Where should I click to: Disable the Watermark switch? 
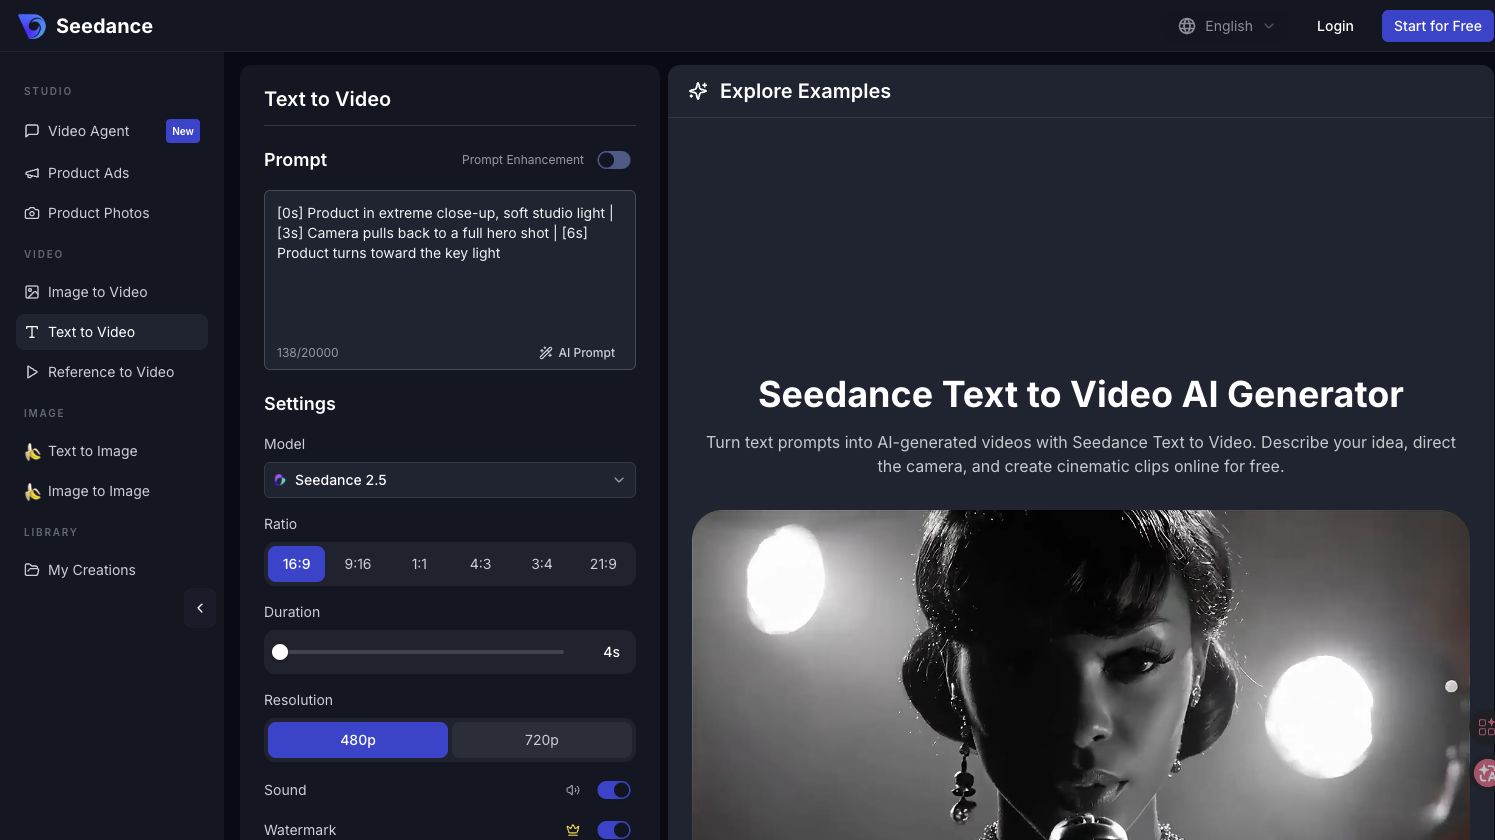pyautogui.click(x=614, y=830)
